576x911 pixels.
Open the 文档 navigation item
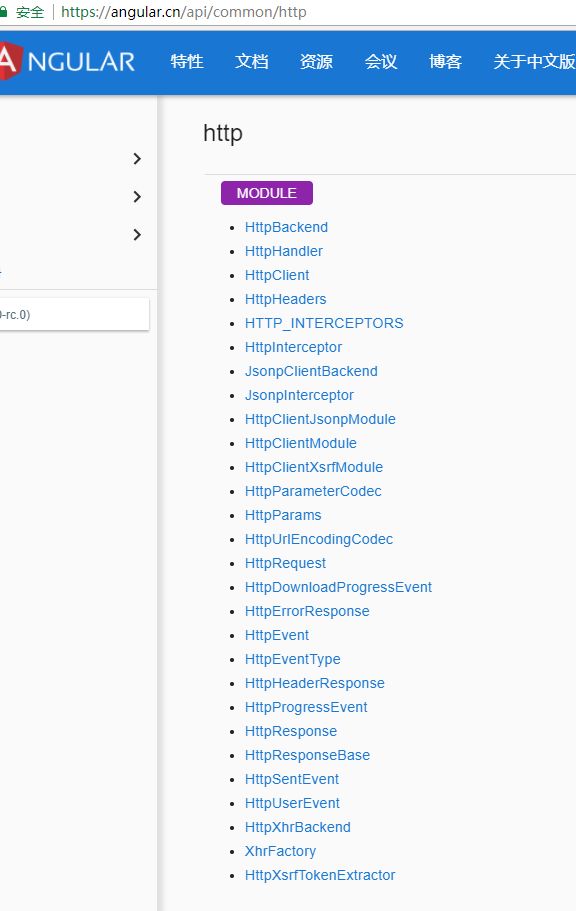(252, 61)
